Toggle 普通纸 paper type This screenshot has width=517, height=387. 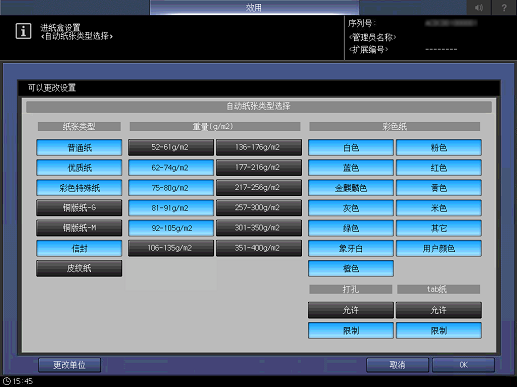(x=79, y=148)
